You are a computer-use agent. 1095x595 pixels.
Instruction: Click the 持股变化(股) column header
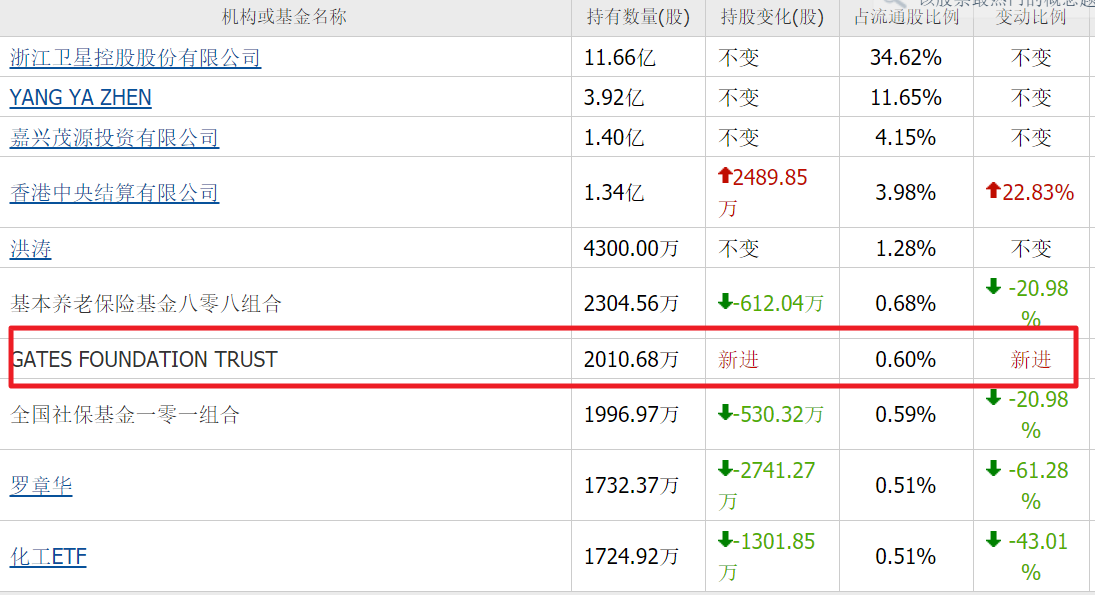[772, 17]
